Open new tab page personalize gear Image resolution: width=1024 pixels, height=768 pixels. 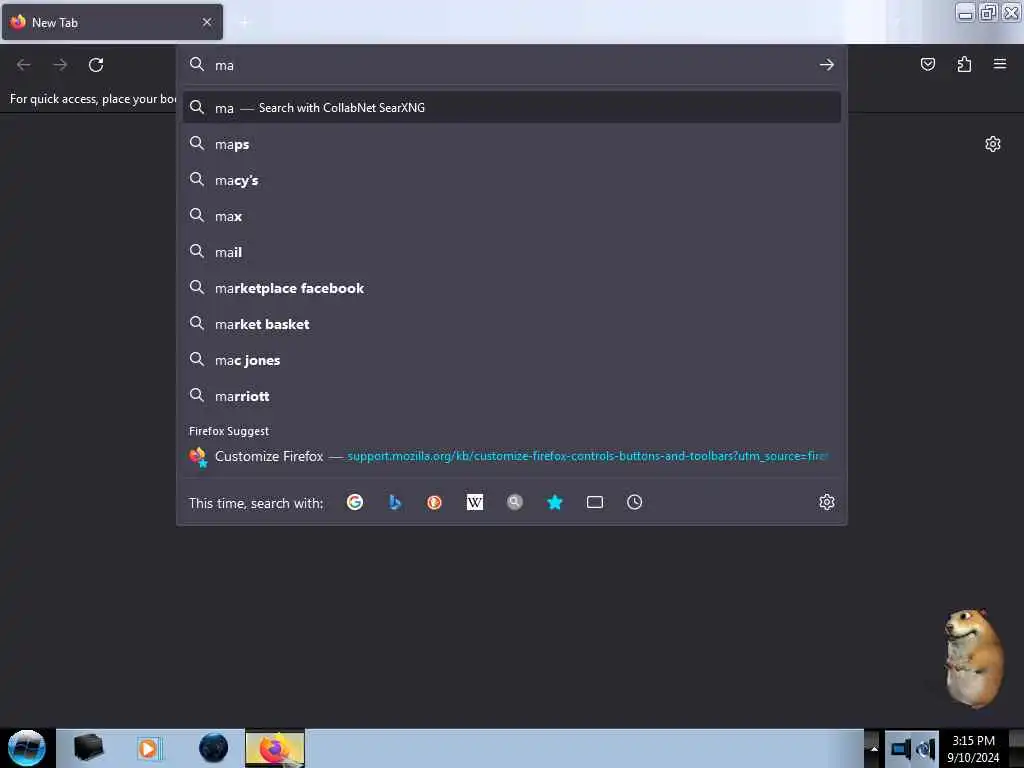pos(993,144)
